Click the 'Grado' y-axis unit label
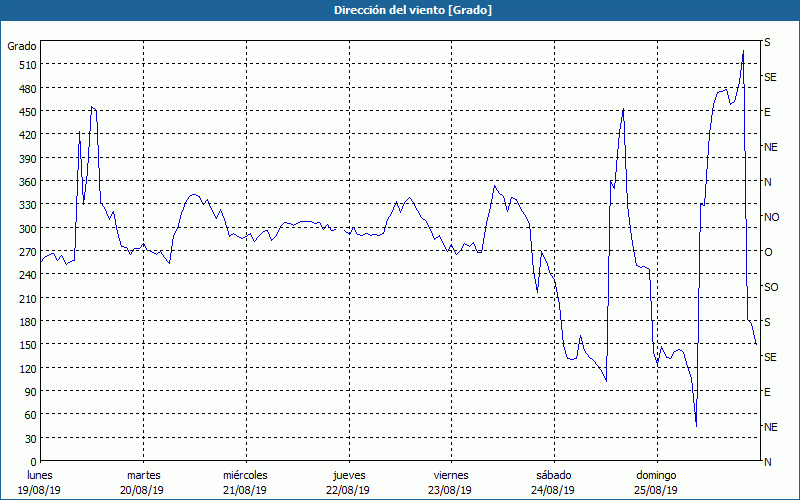The height and width of the screenshot is (500, 800). [22, 46]
